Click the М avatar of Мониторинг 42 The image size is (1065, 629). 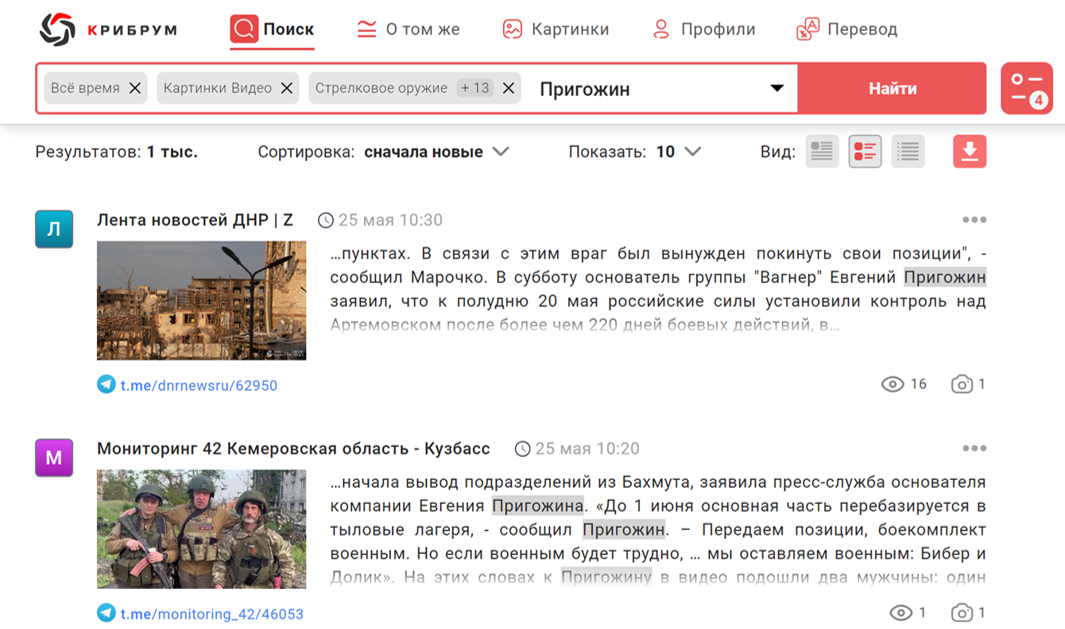(x=54, y=457)
